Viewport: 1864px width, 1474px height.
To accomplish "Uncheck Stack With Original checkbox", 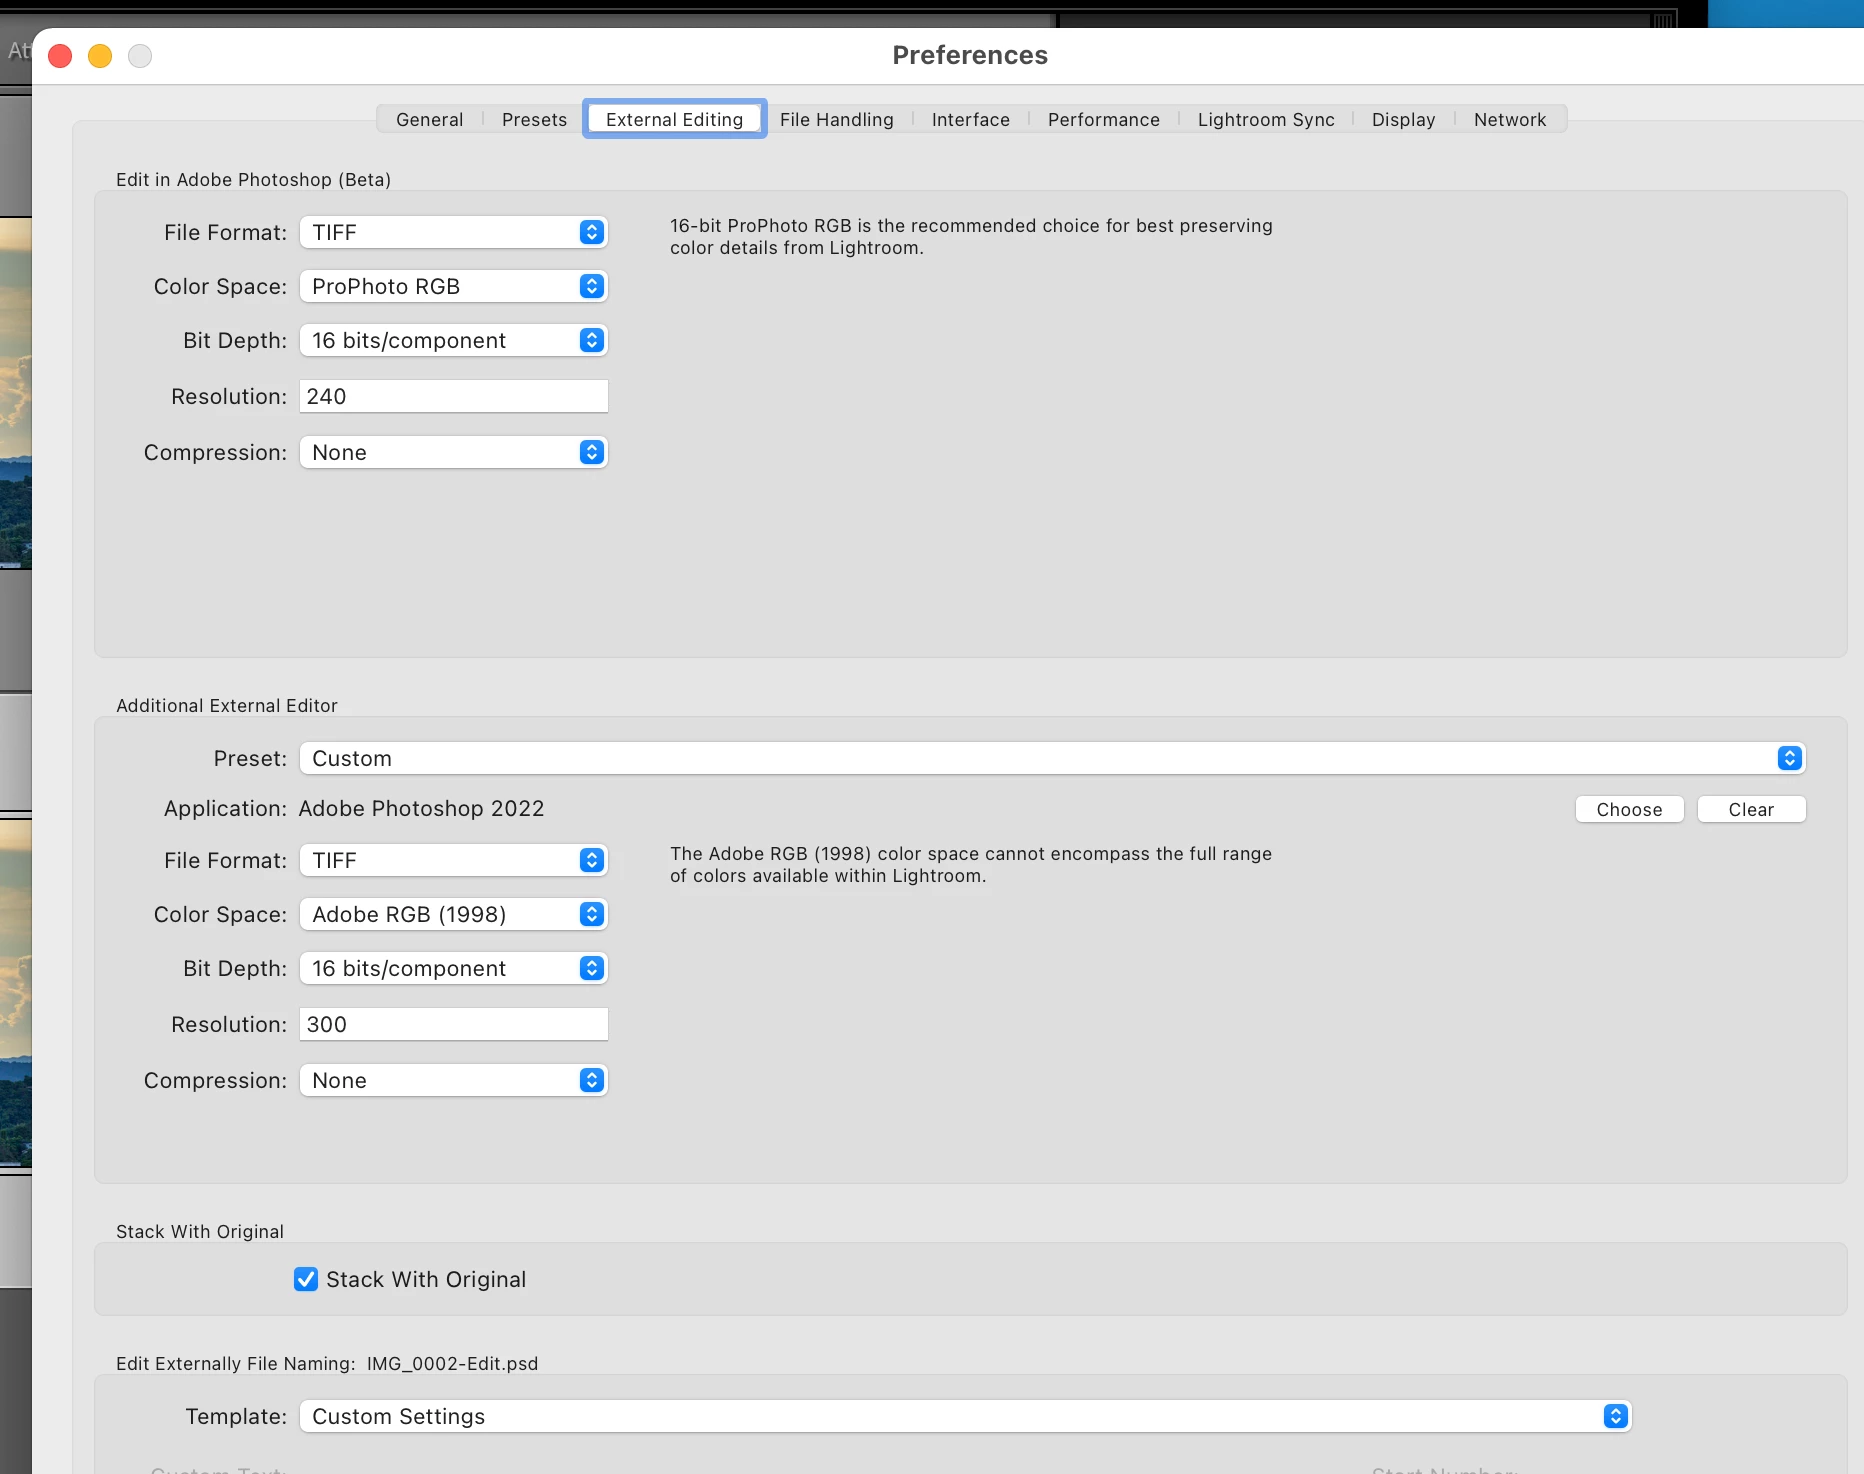I will point(306,1279).
